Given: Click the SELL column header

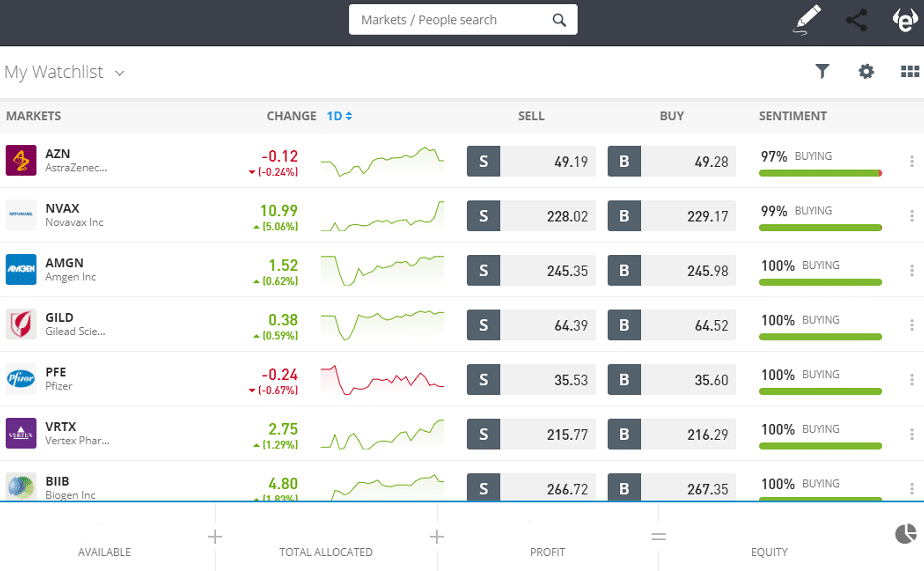Looking at the screenshot, I should click(x=531, y=116).
